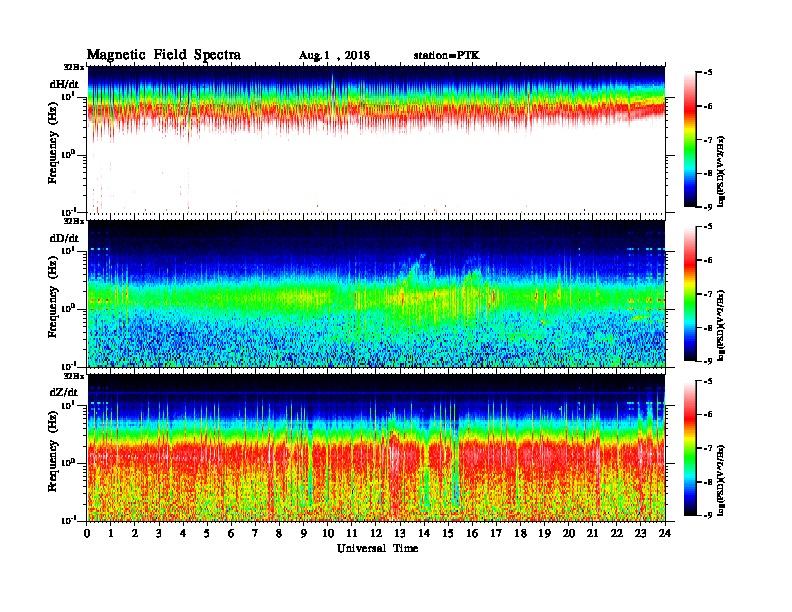Click '-5' tick on dZ/dt color bar
Image resolution: width=792 pixels, height=612 pixels.
coord(708,381)
